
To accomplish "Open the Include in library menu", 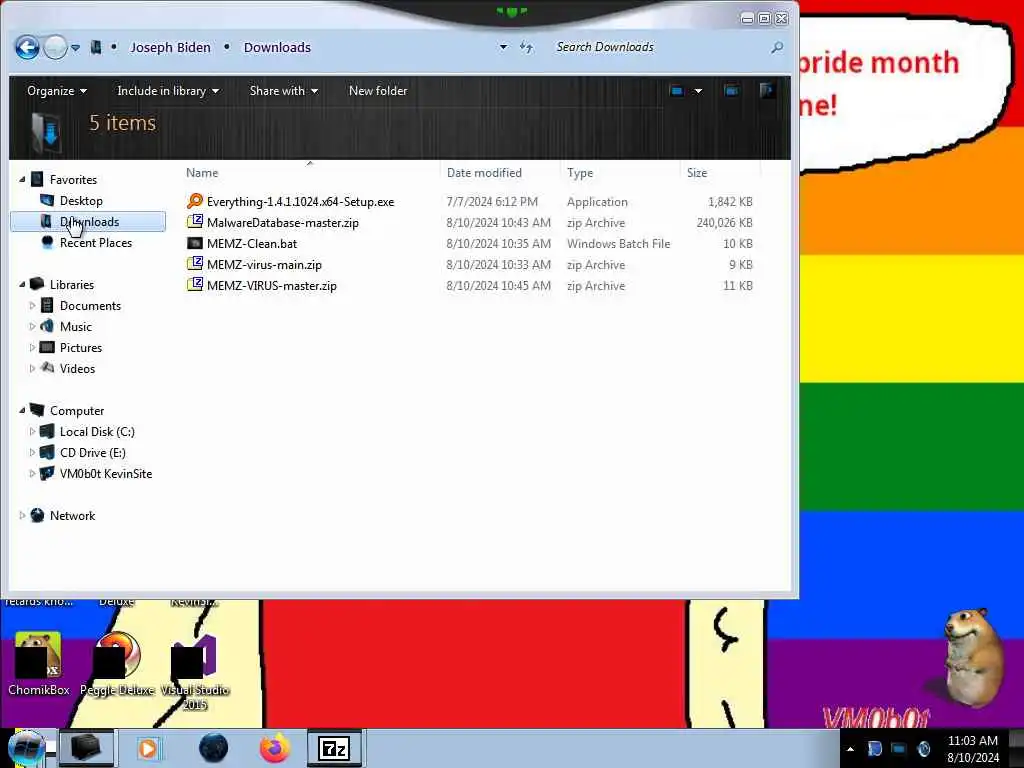I will point(168,91).
